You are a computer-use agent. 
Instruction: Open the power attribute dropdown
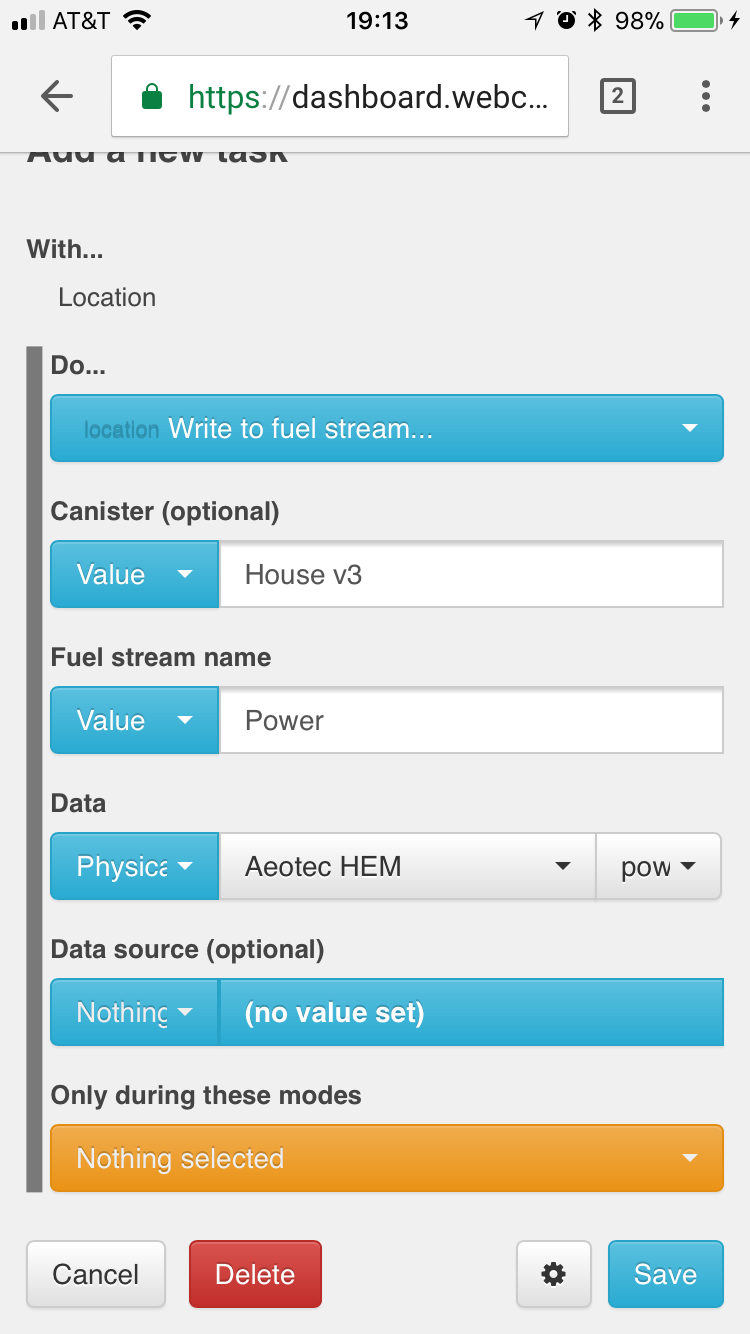click(x=658, y=866)
